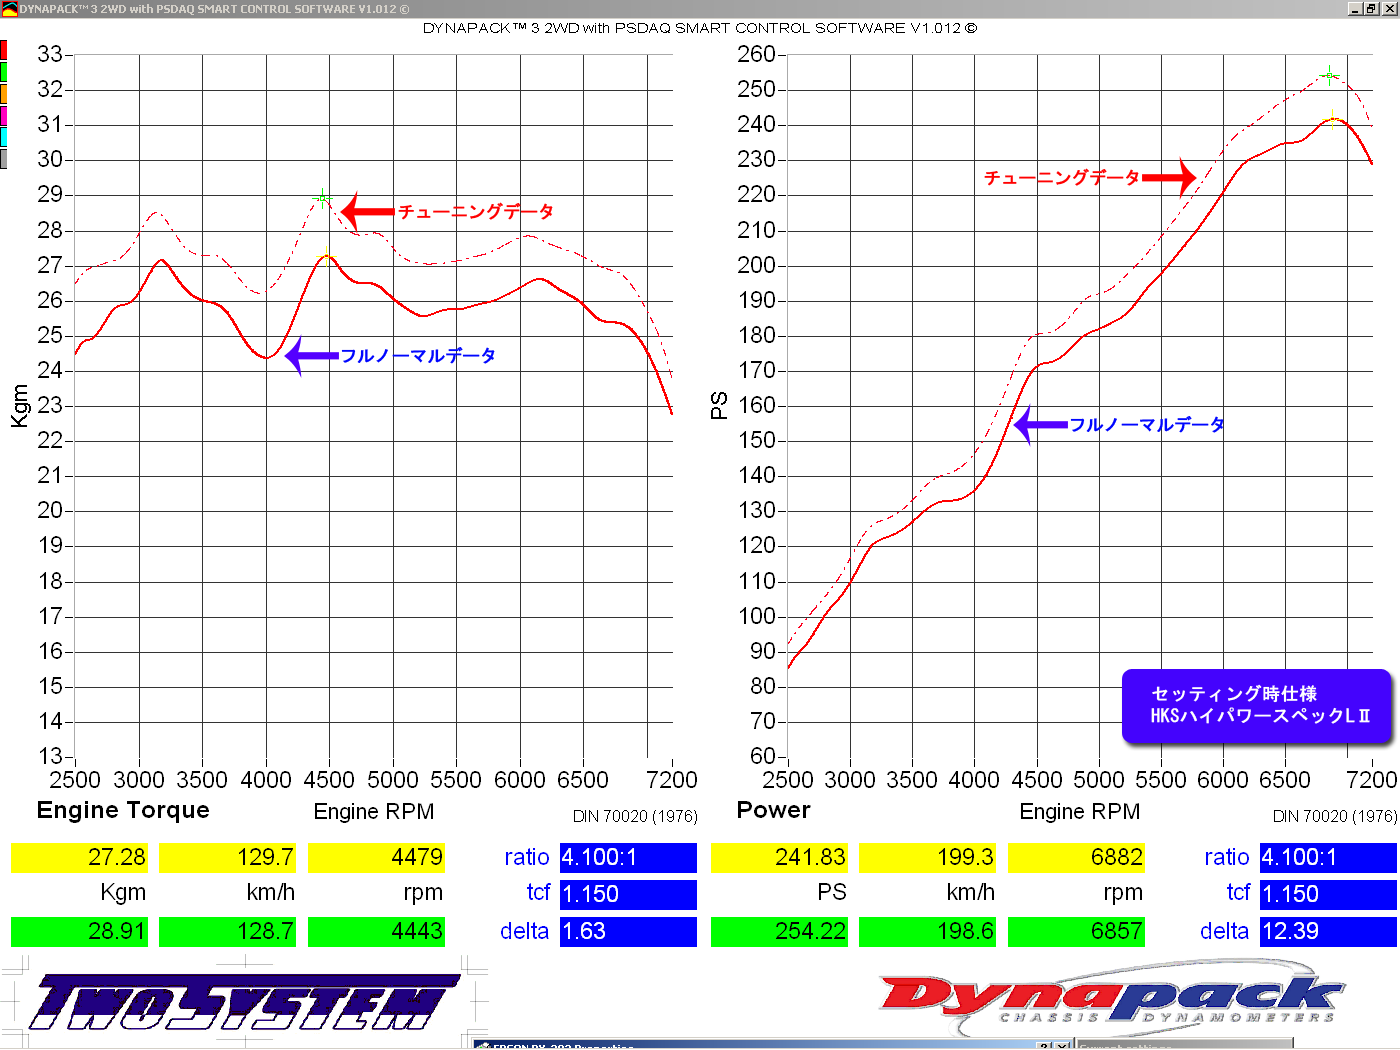Click the green 28.91 Kgm torque readout

pos(79,931)
